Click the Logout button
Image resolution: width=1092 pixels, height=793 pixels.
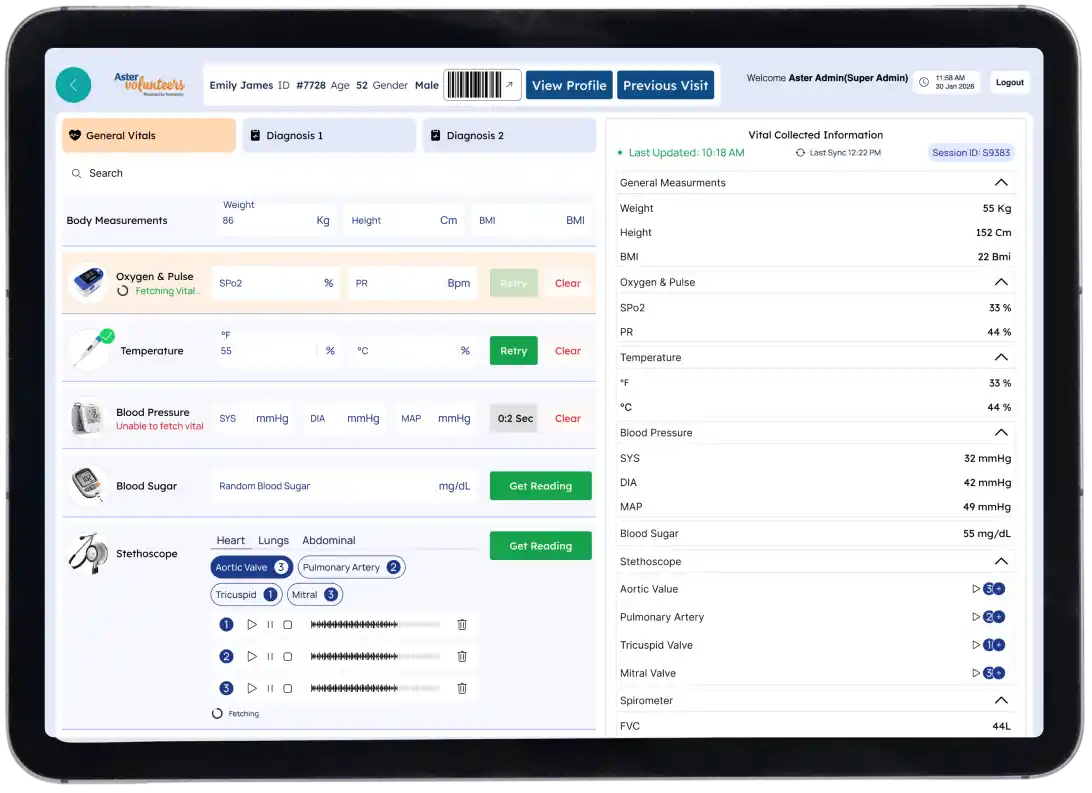[1010, 82]
